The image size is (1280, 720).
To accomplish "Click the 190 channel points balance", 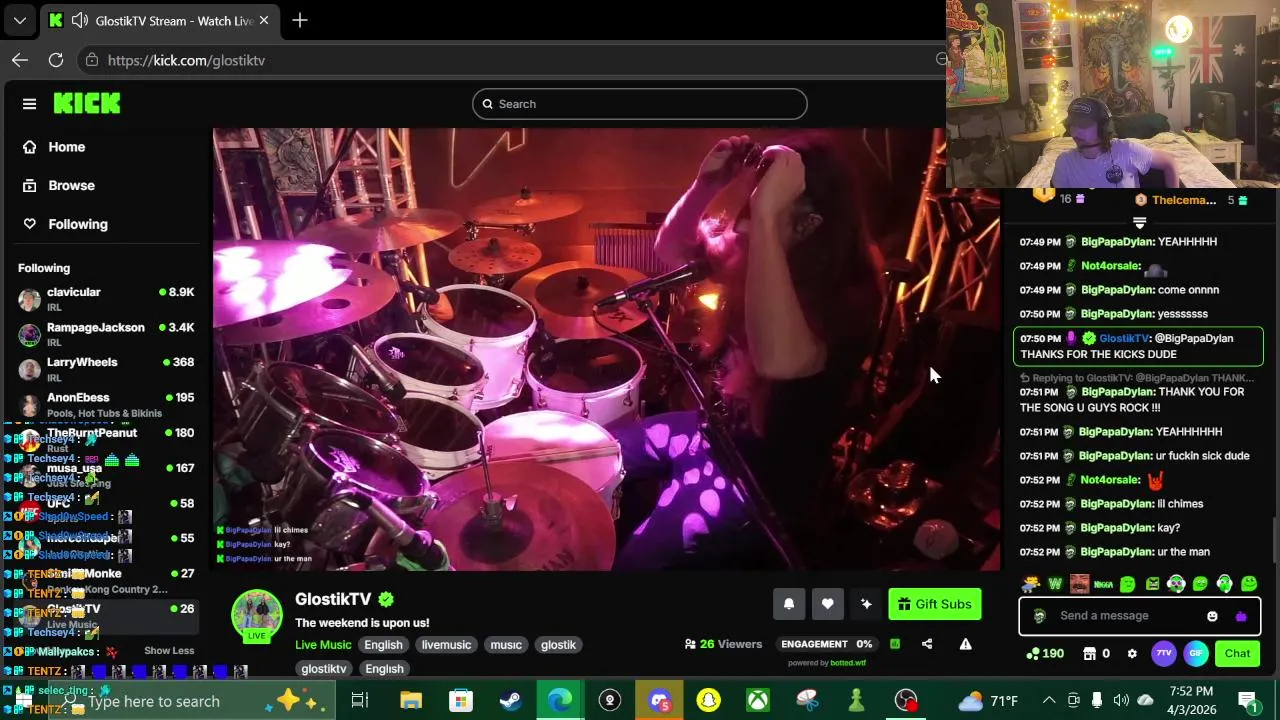I will 1045,654.
